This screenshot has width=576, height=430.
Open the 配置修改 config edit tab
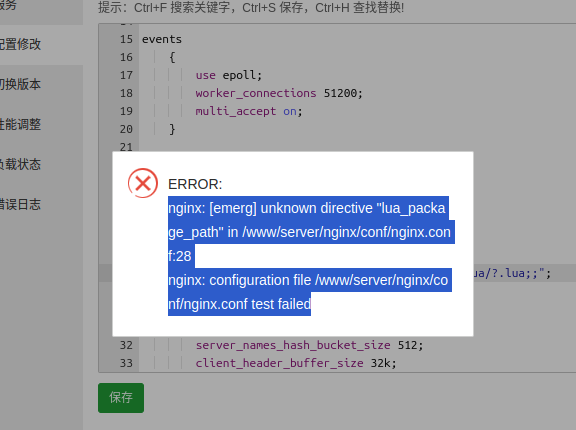tap(20, 44)
